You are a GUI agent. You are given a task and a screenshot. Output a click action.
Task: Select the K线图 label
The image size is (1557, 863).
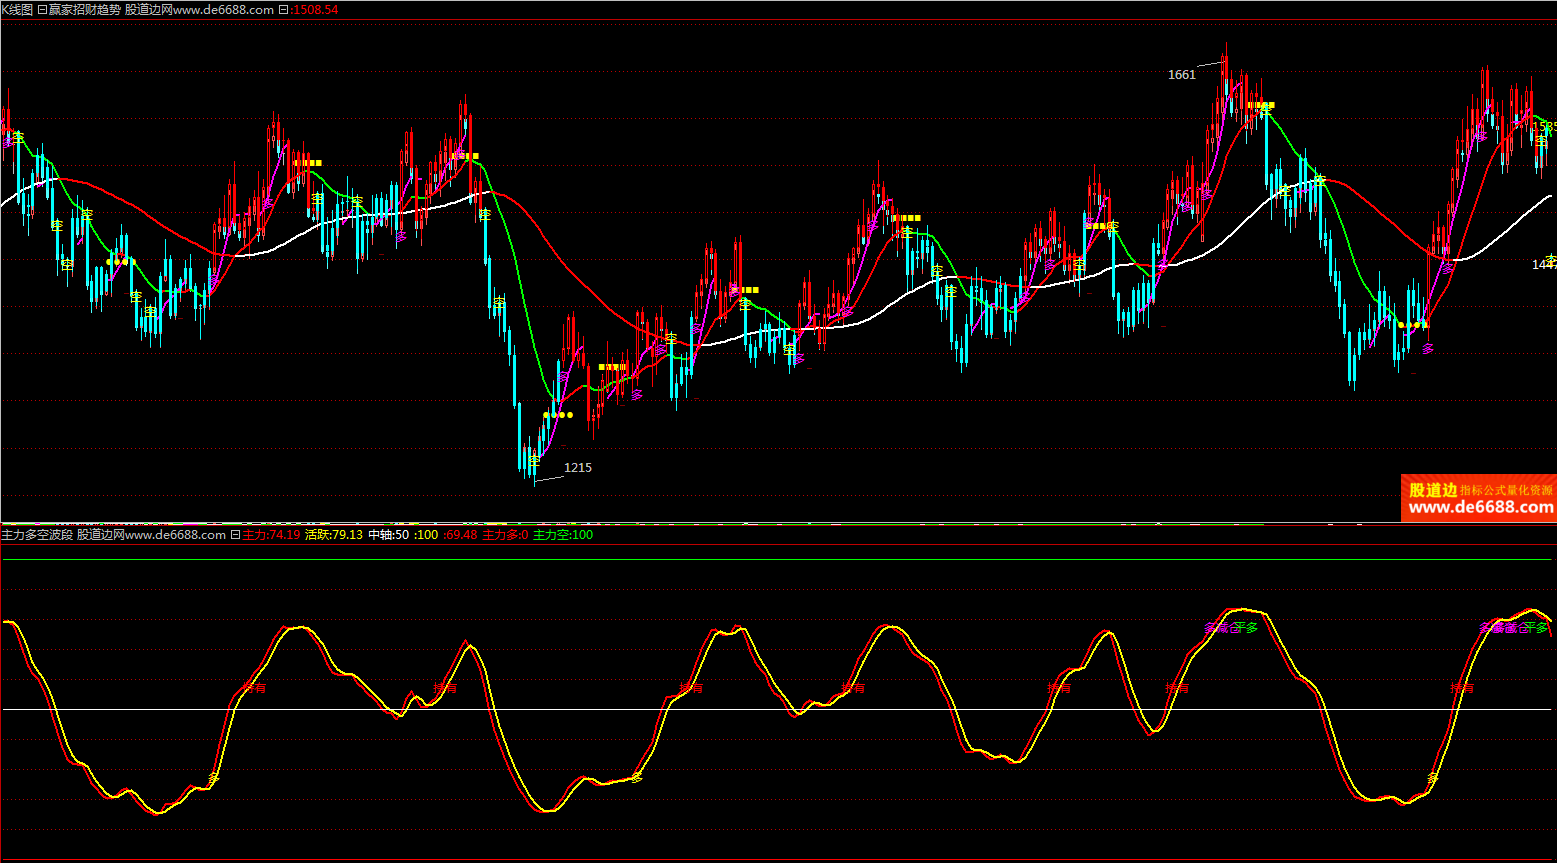(17, 9)
